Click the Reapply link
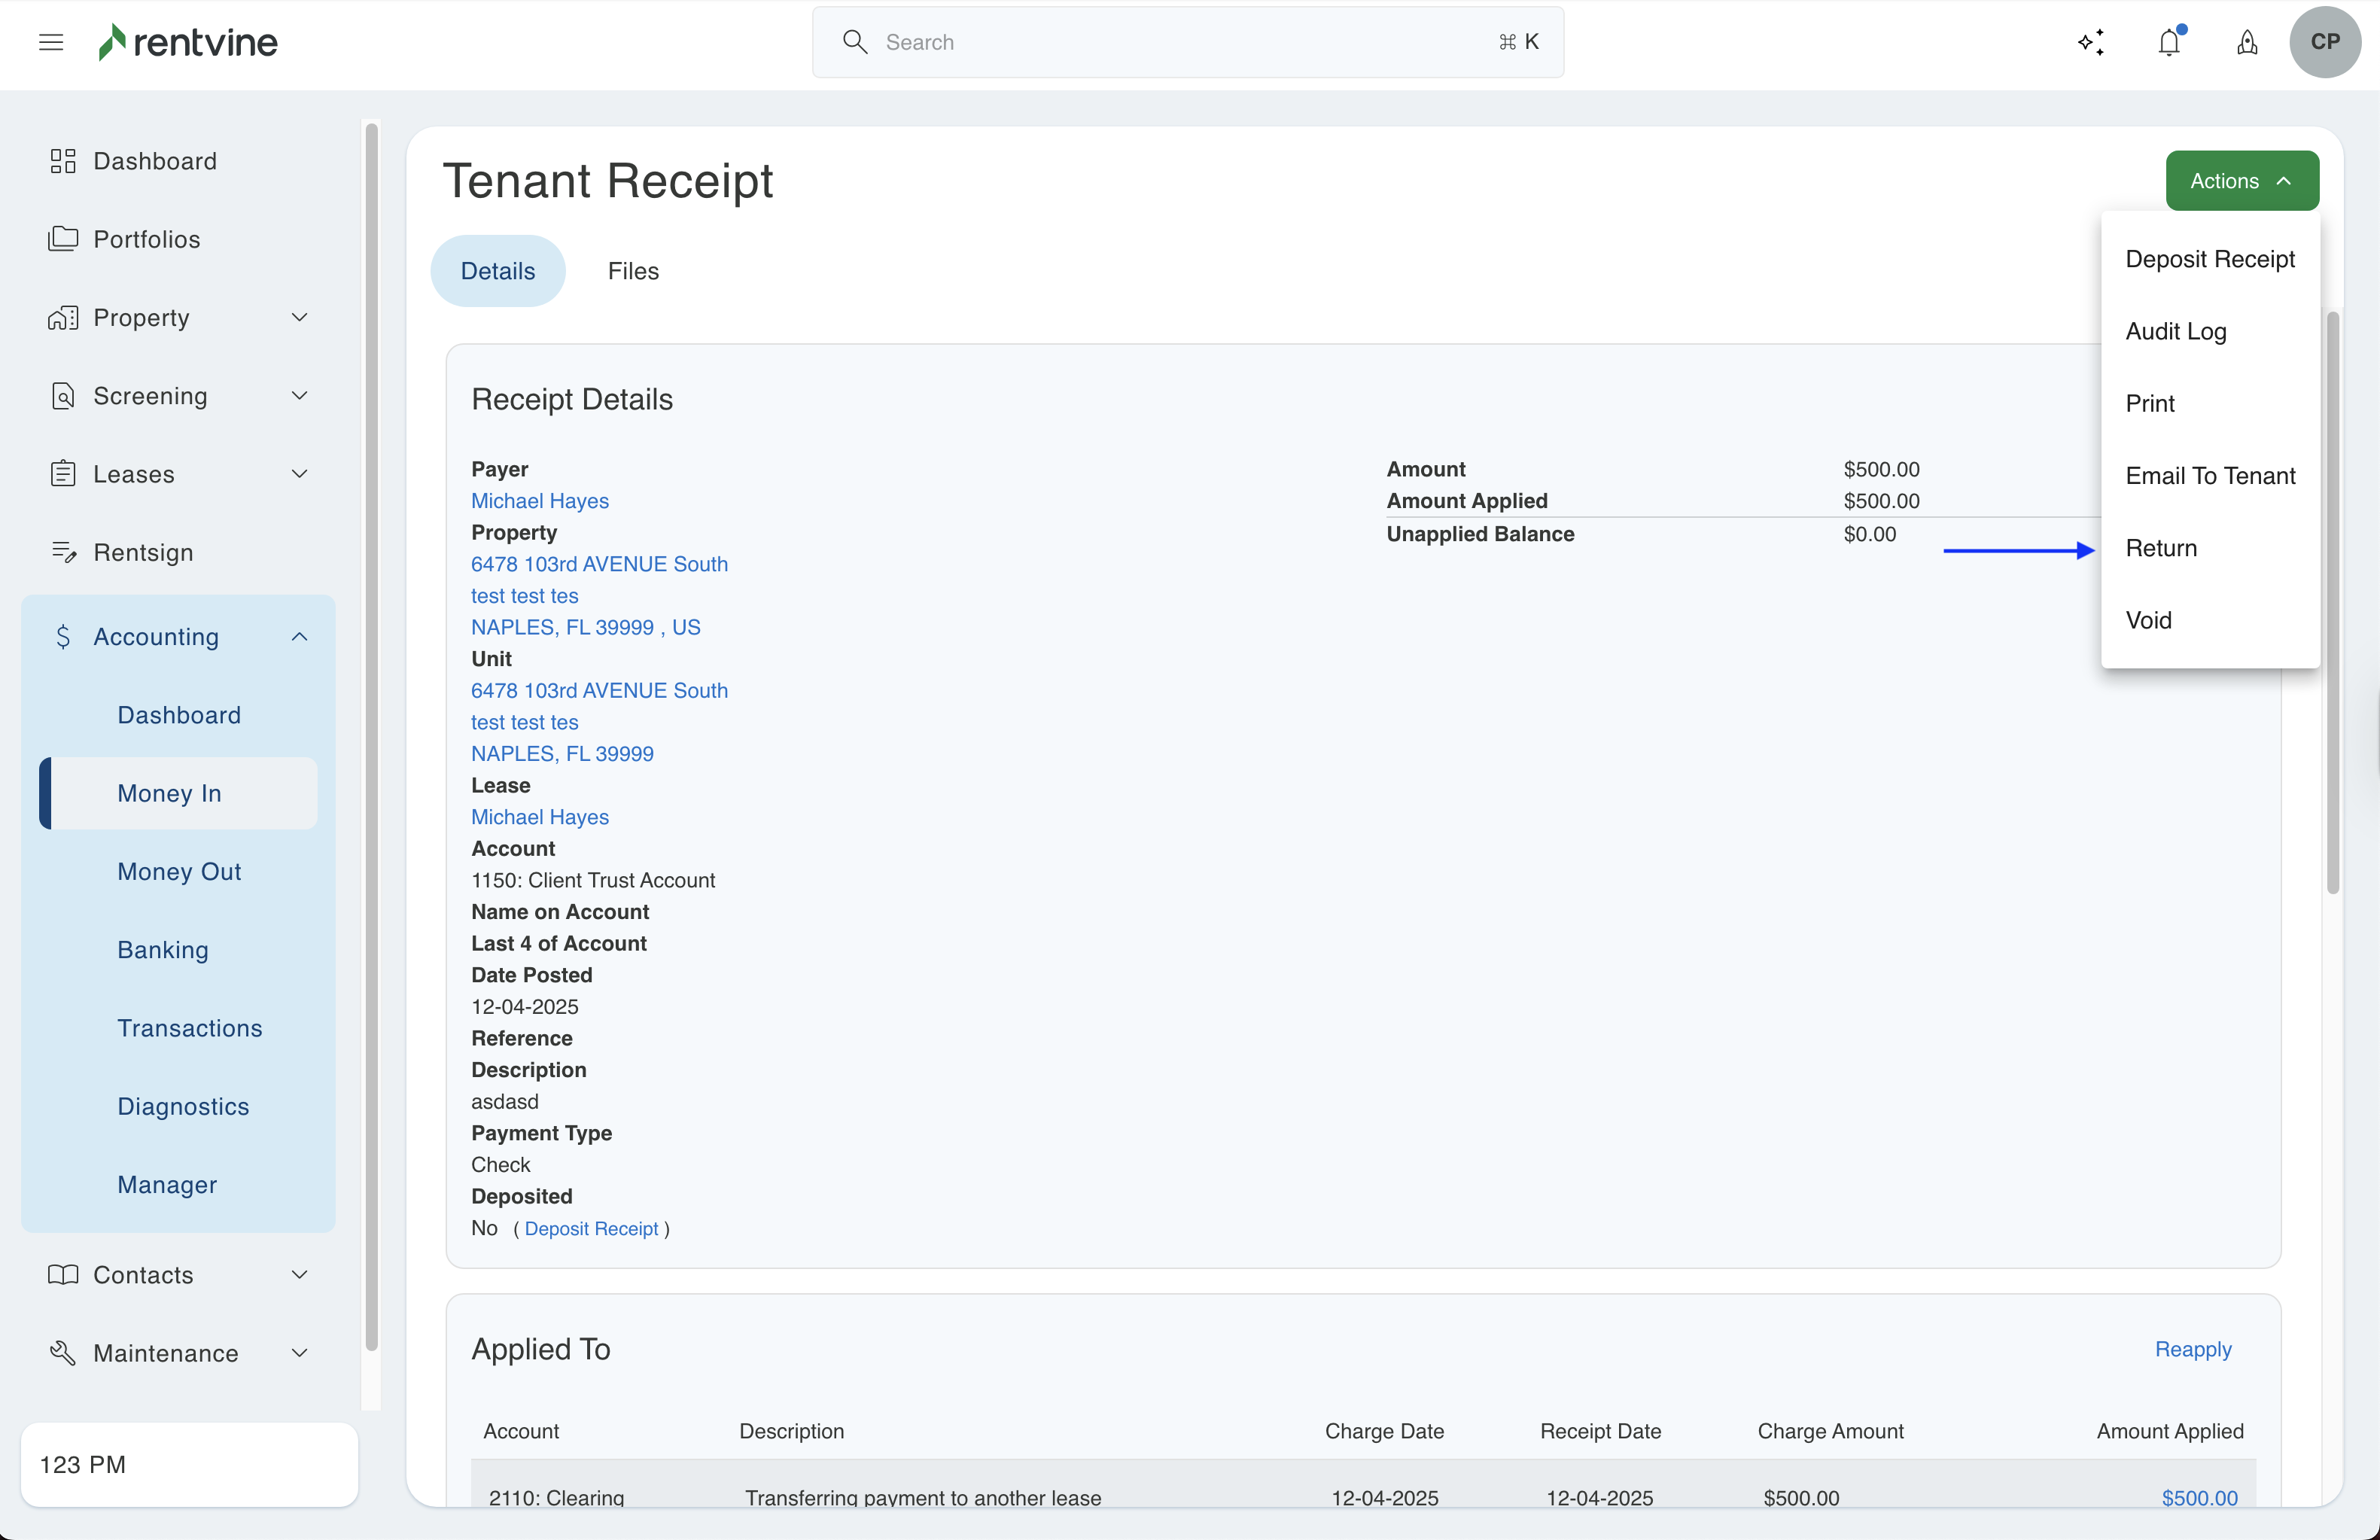 pos(2192,1349)
